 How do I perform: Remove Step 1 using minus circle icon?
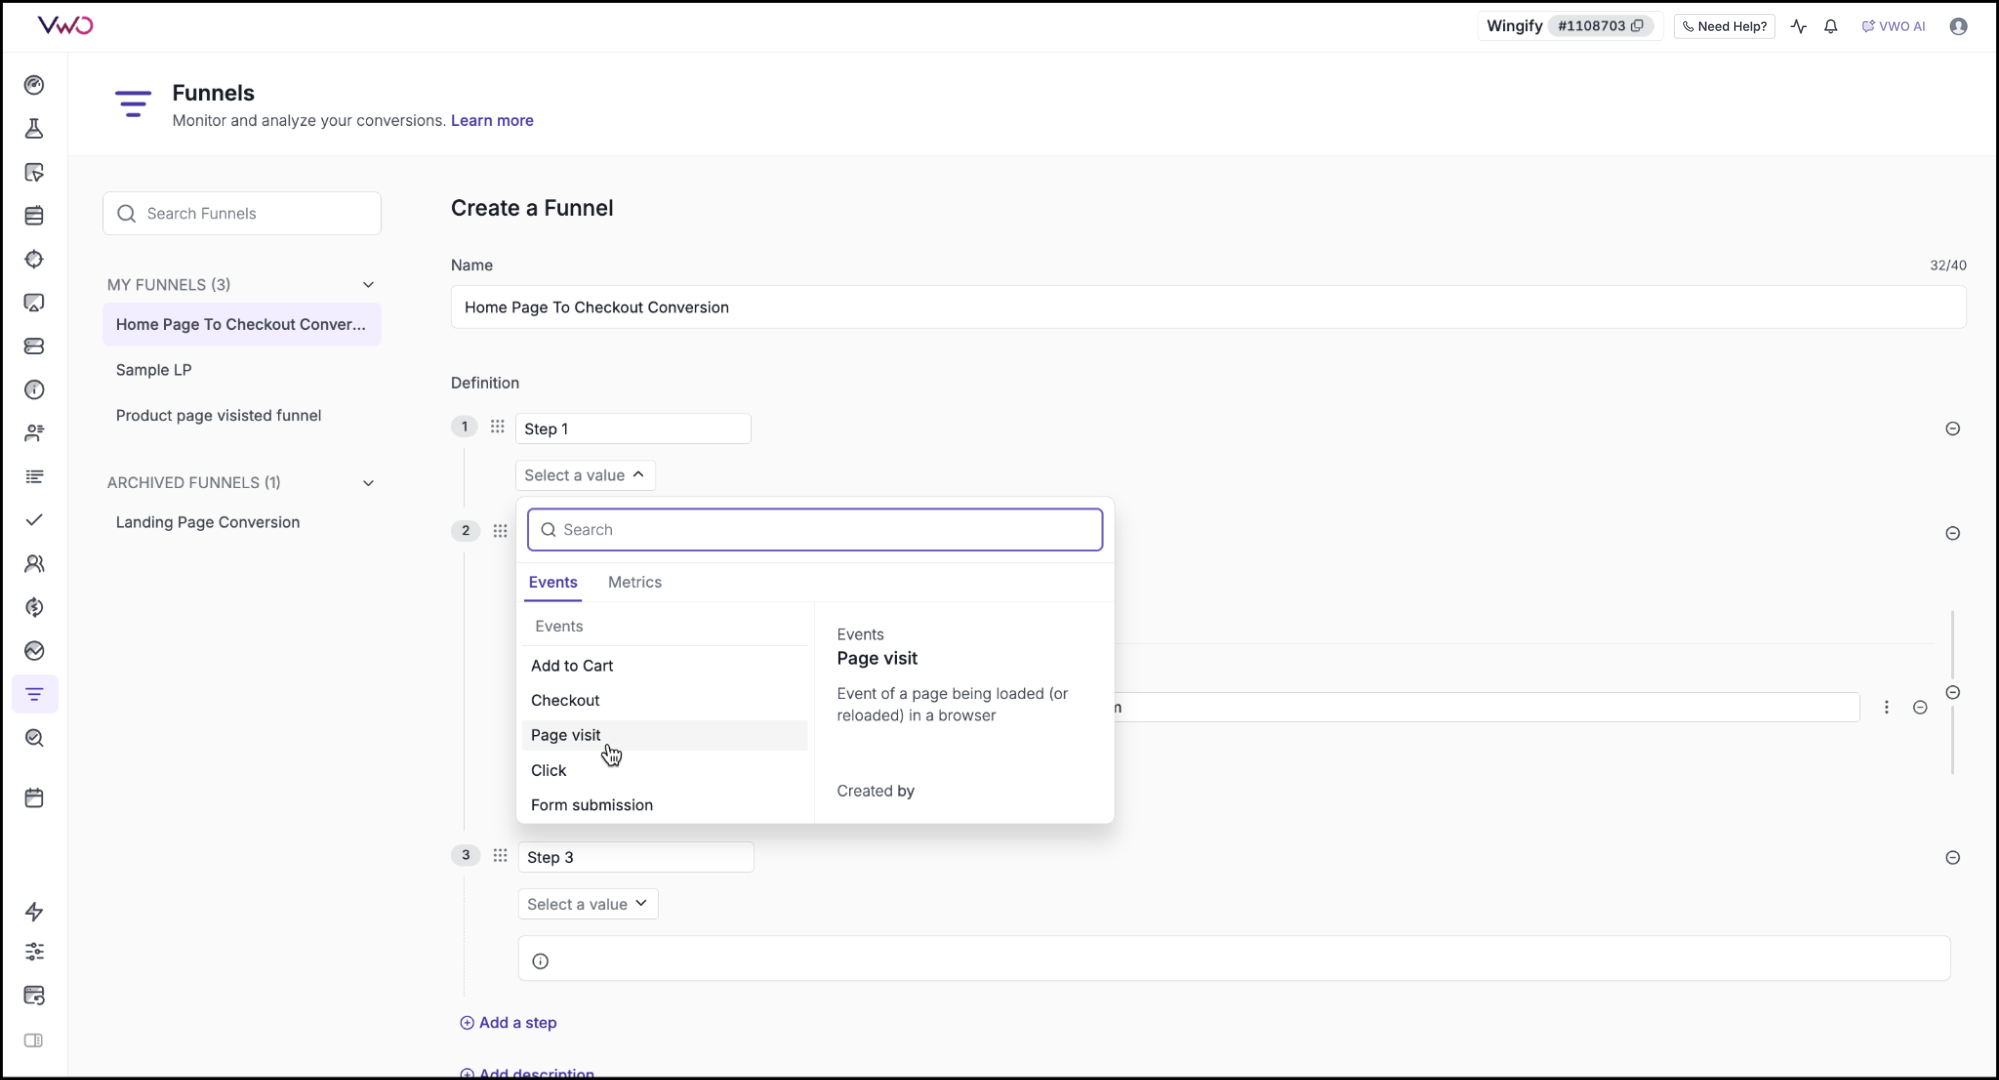point(1952,429)
